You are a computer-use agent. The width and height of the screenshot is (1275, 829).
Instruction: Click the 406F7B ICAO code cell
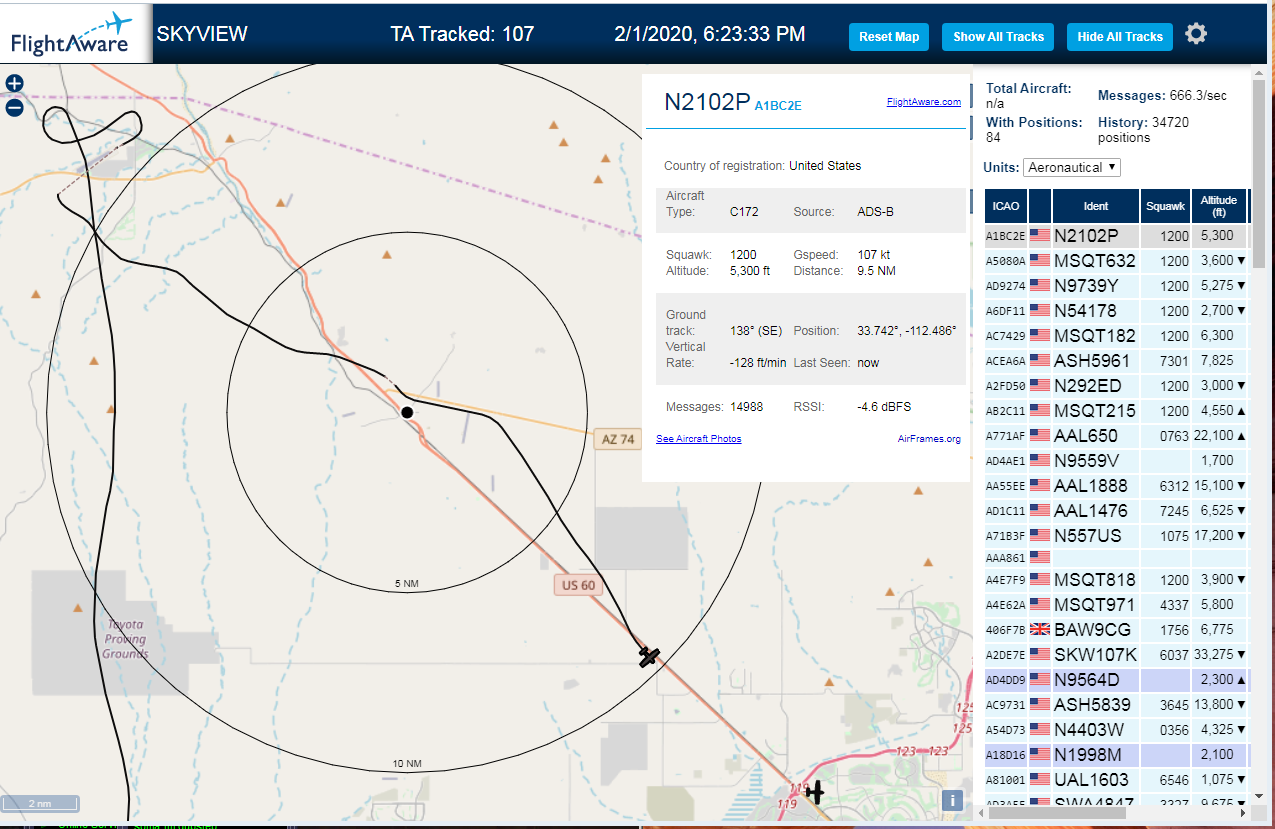pos(1006,630)
